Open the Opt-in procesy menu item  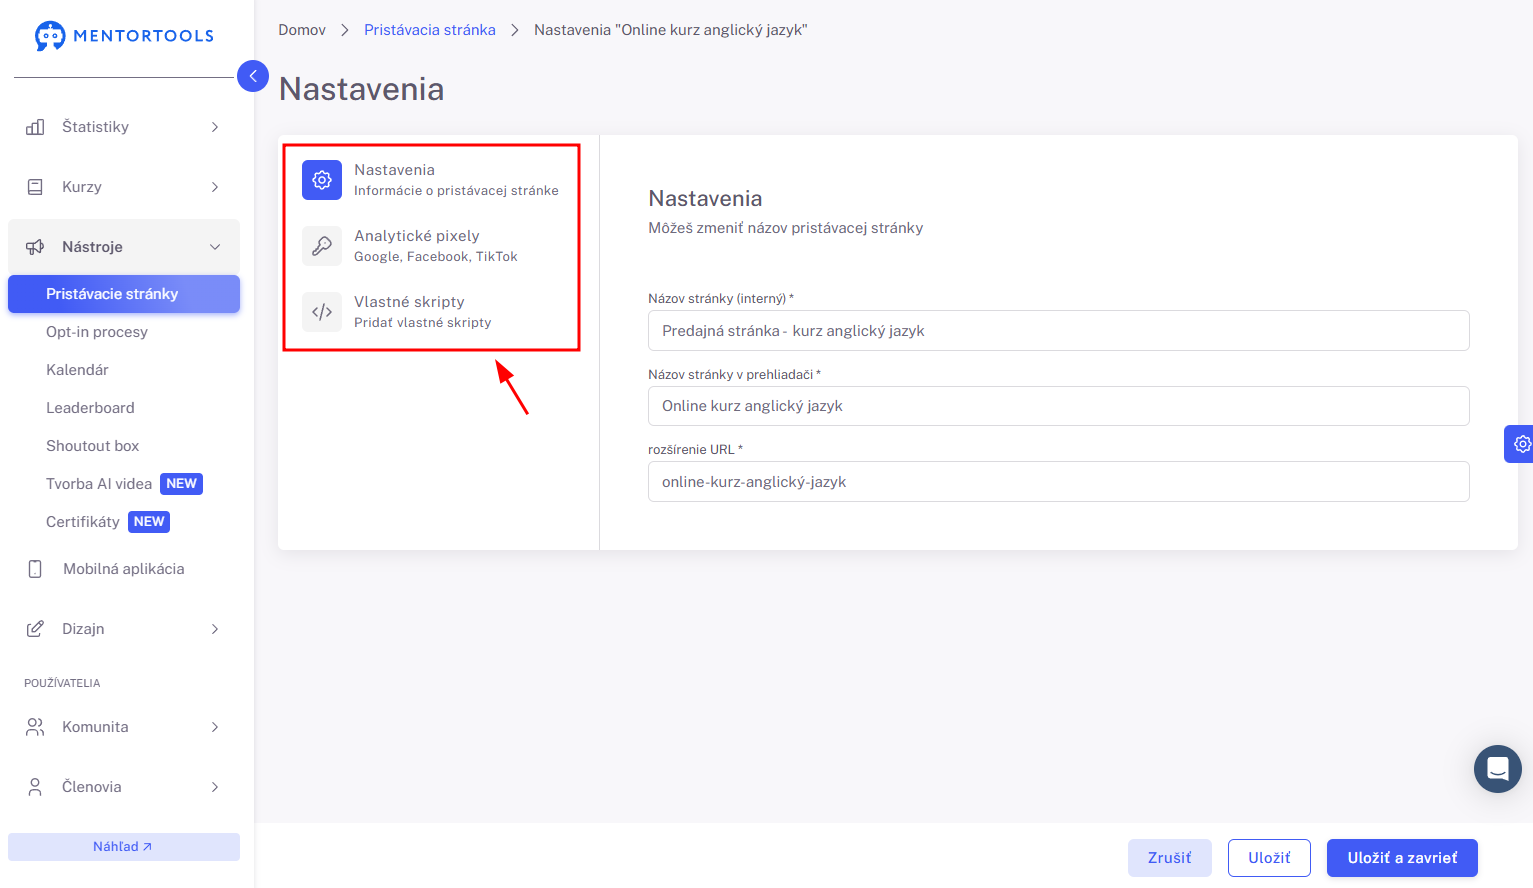(x=97, y=332)
